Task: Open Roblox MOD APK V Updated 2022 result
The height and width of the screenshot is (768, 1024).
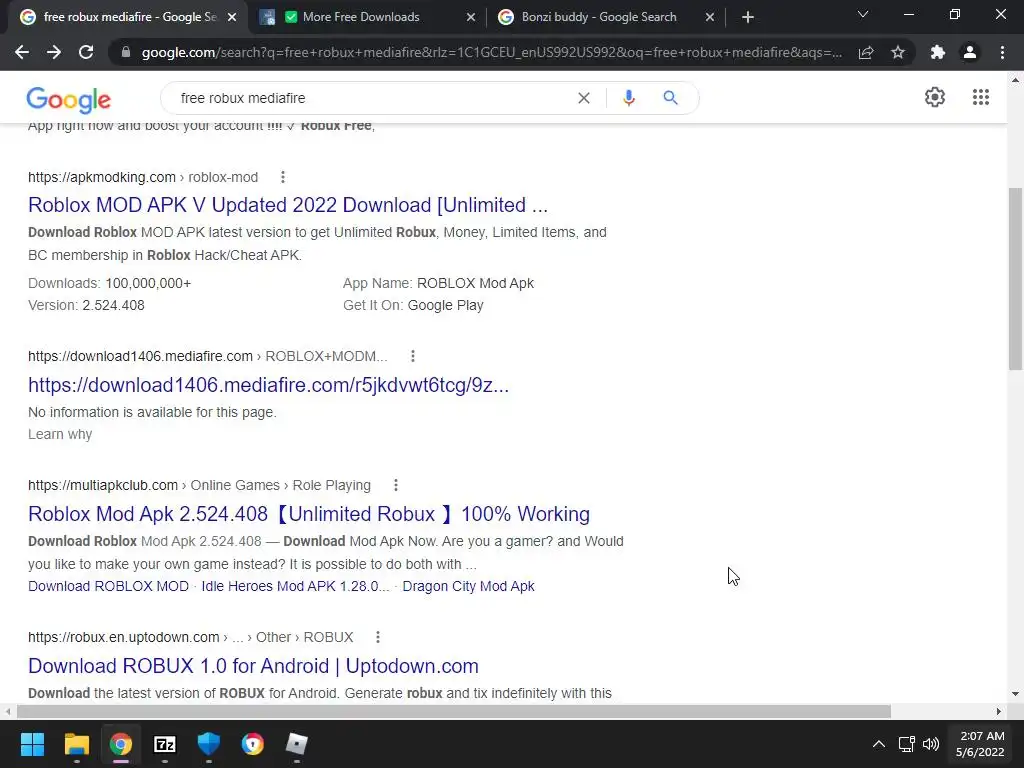Action: [288, 205]
